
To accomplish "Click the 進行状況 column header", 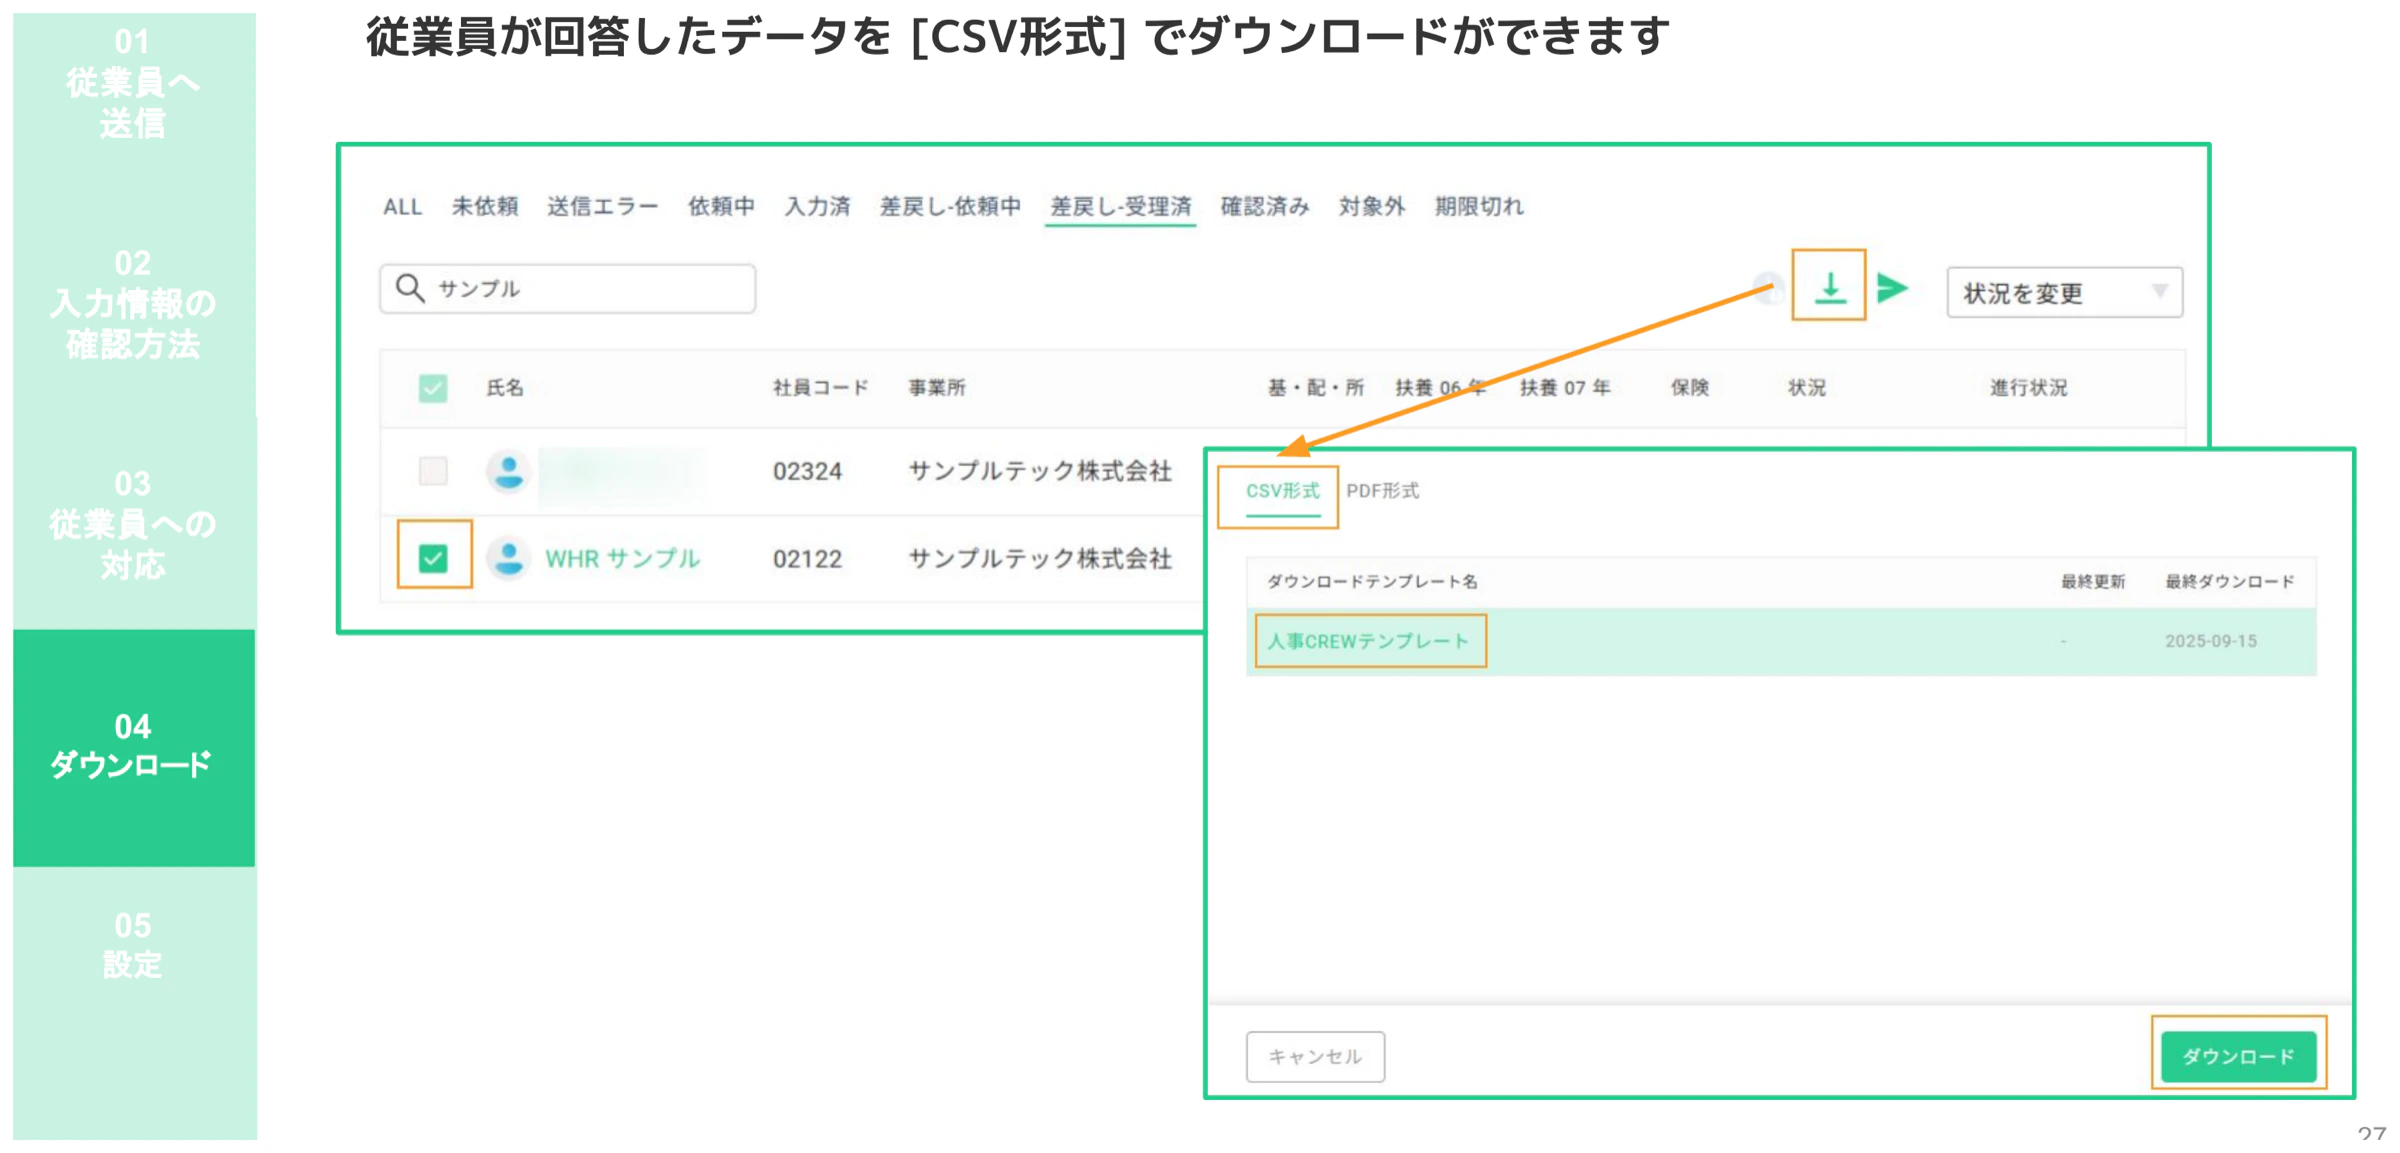I will (x=2028, y=387).
